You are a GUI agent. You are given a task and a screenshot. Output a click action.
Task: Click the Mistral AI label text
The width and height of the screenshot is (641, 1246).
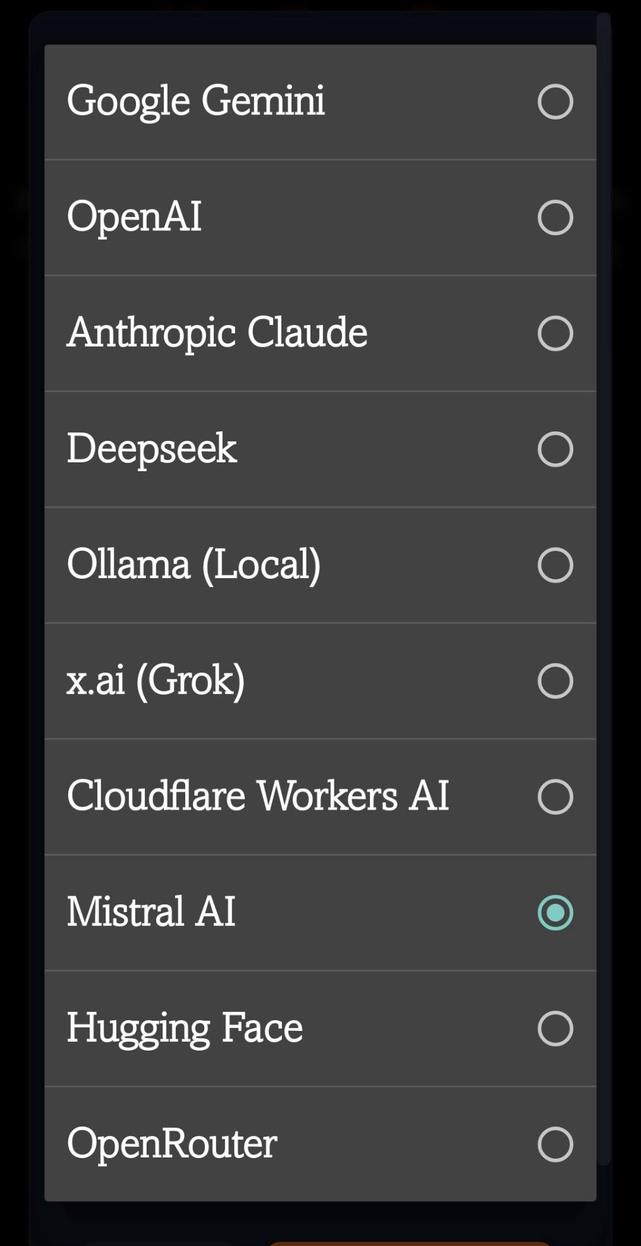[151, 912]
